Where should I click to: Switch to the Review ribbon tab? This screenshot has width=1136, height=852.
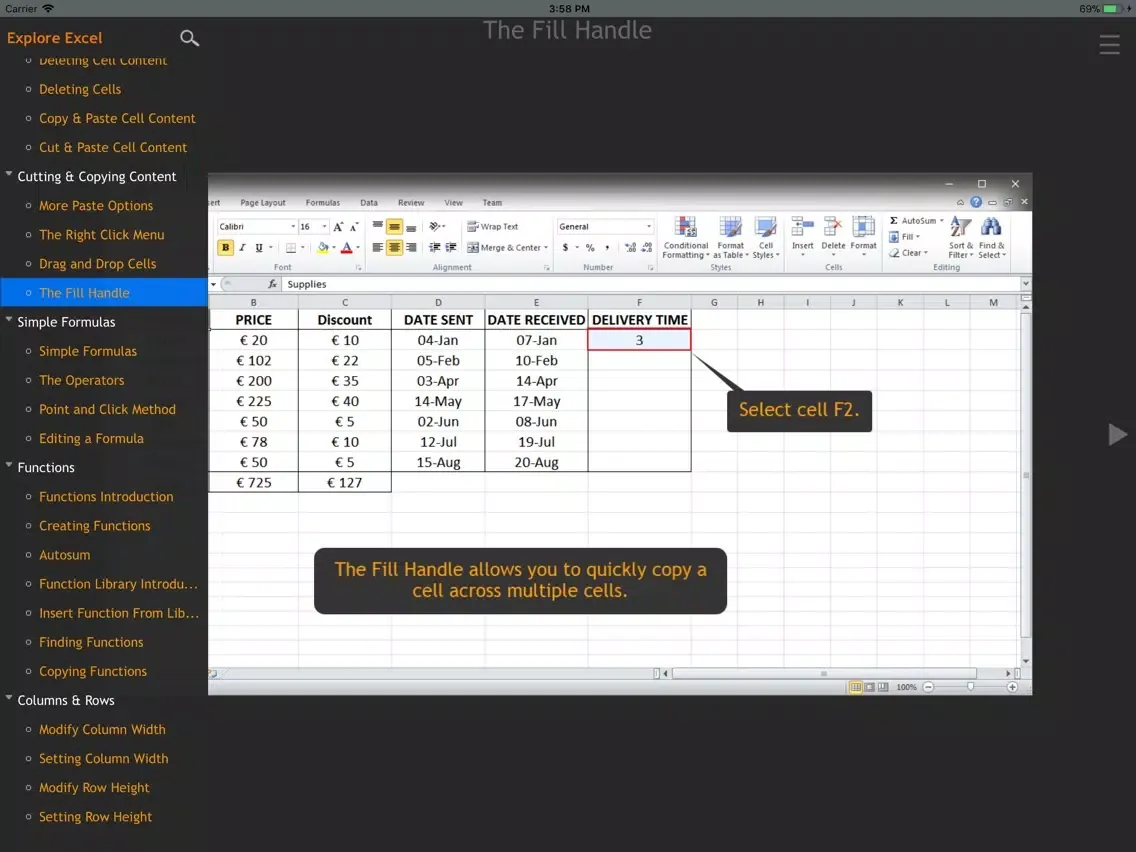[411, 203]
